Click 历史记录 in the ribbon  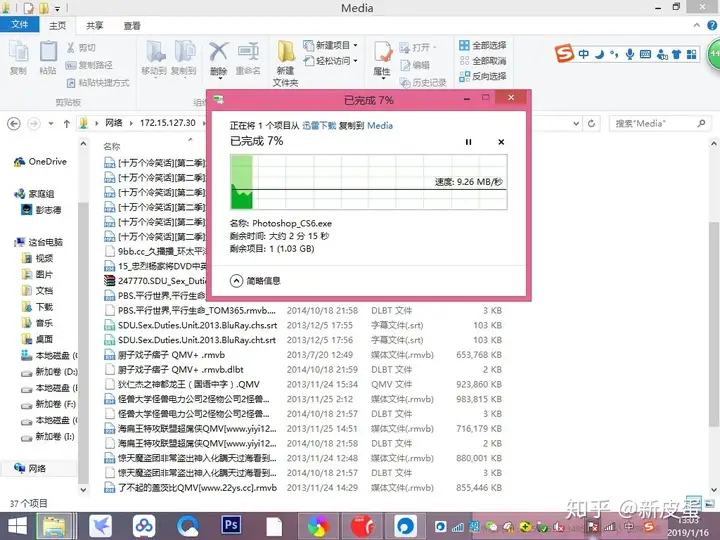point(423,83)
